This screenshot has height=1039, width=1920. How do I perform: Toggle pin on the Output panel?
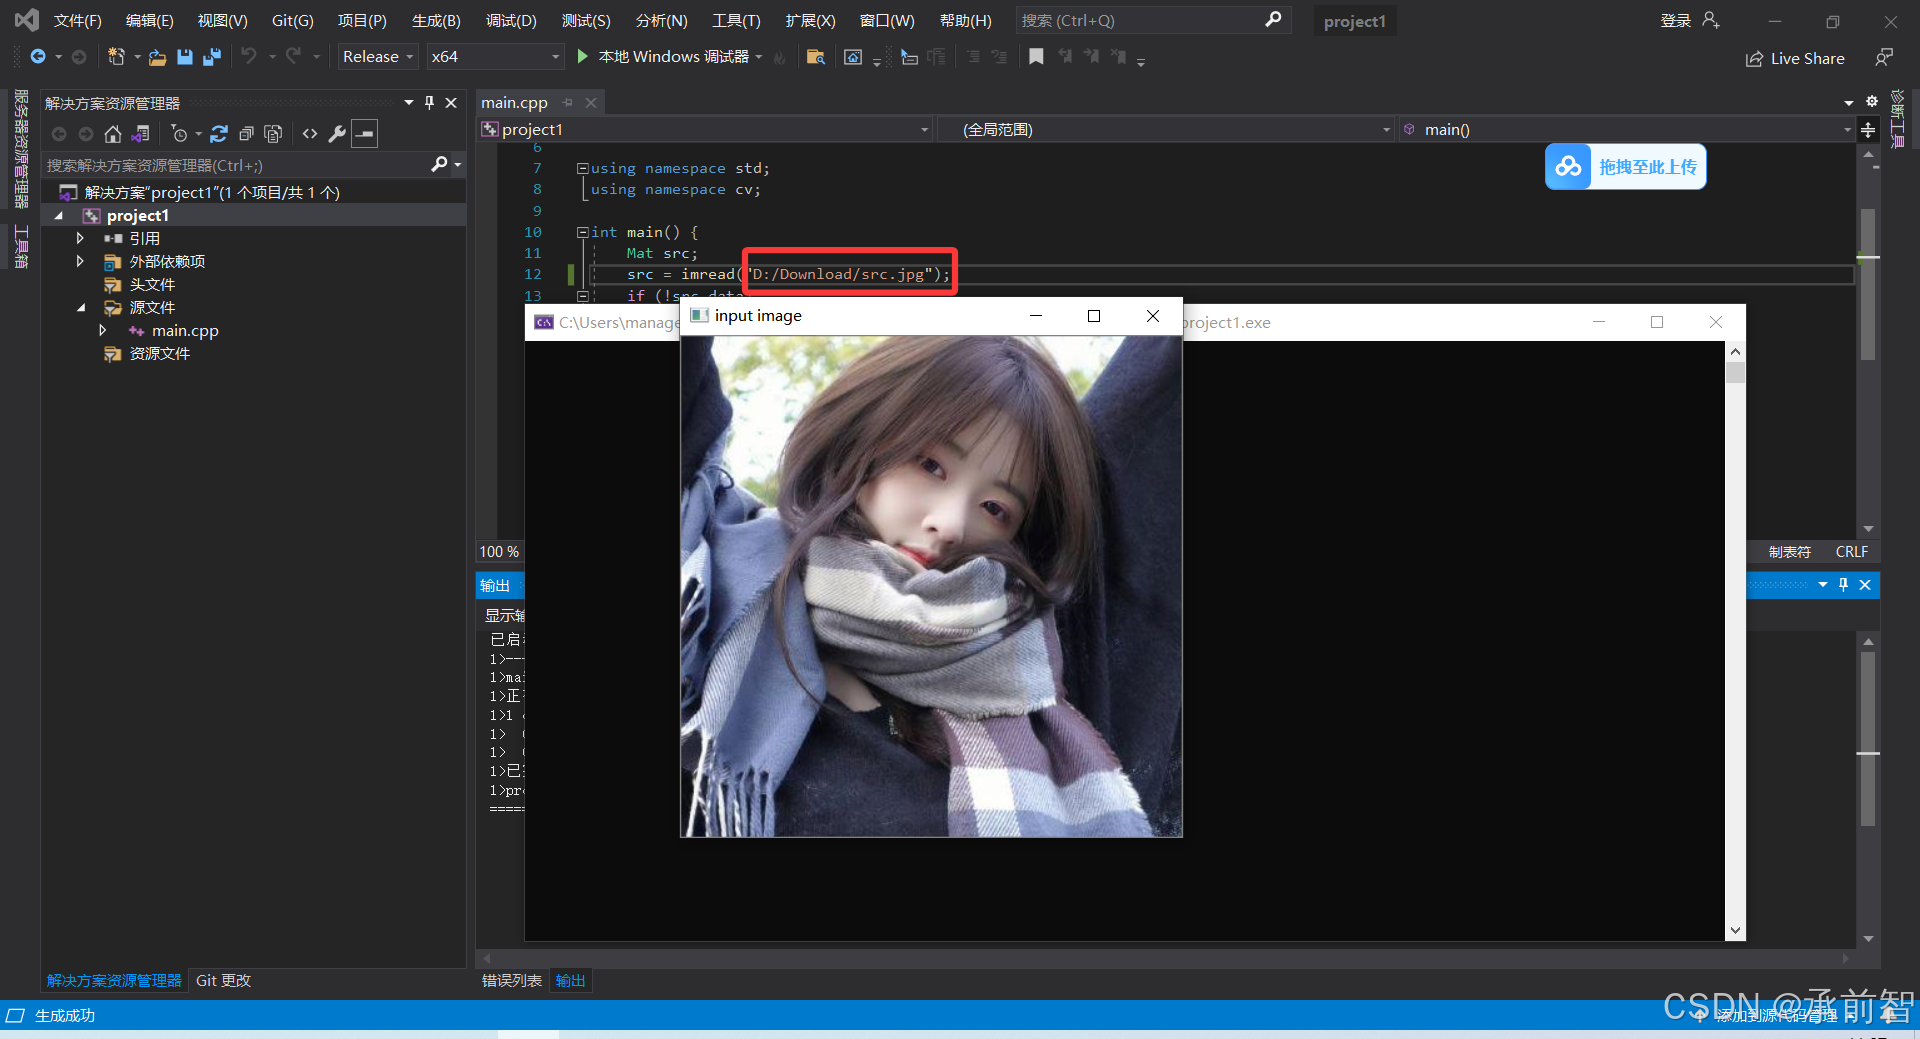point(1843,585)
